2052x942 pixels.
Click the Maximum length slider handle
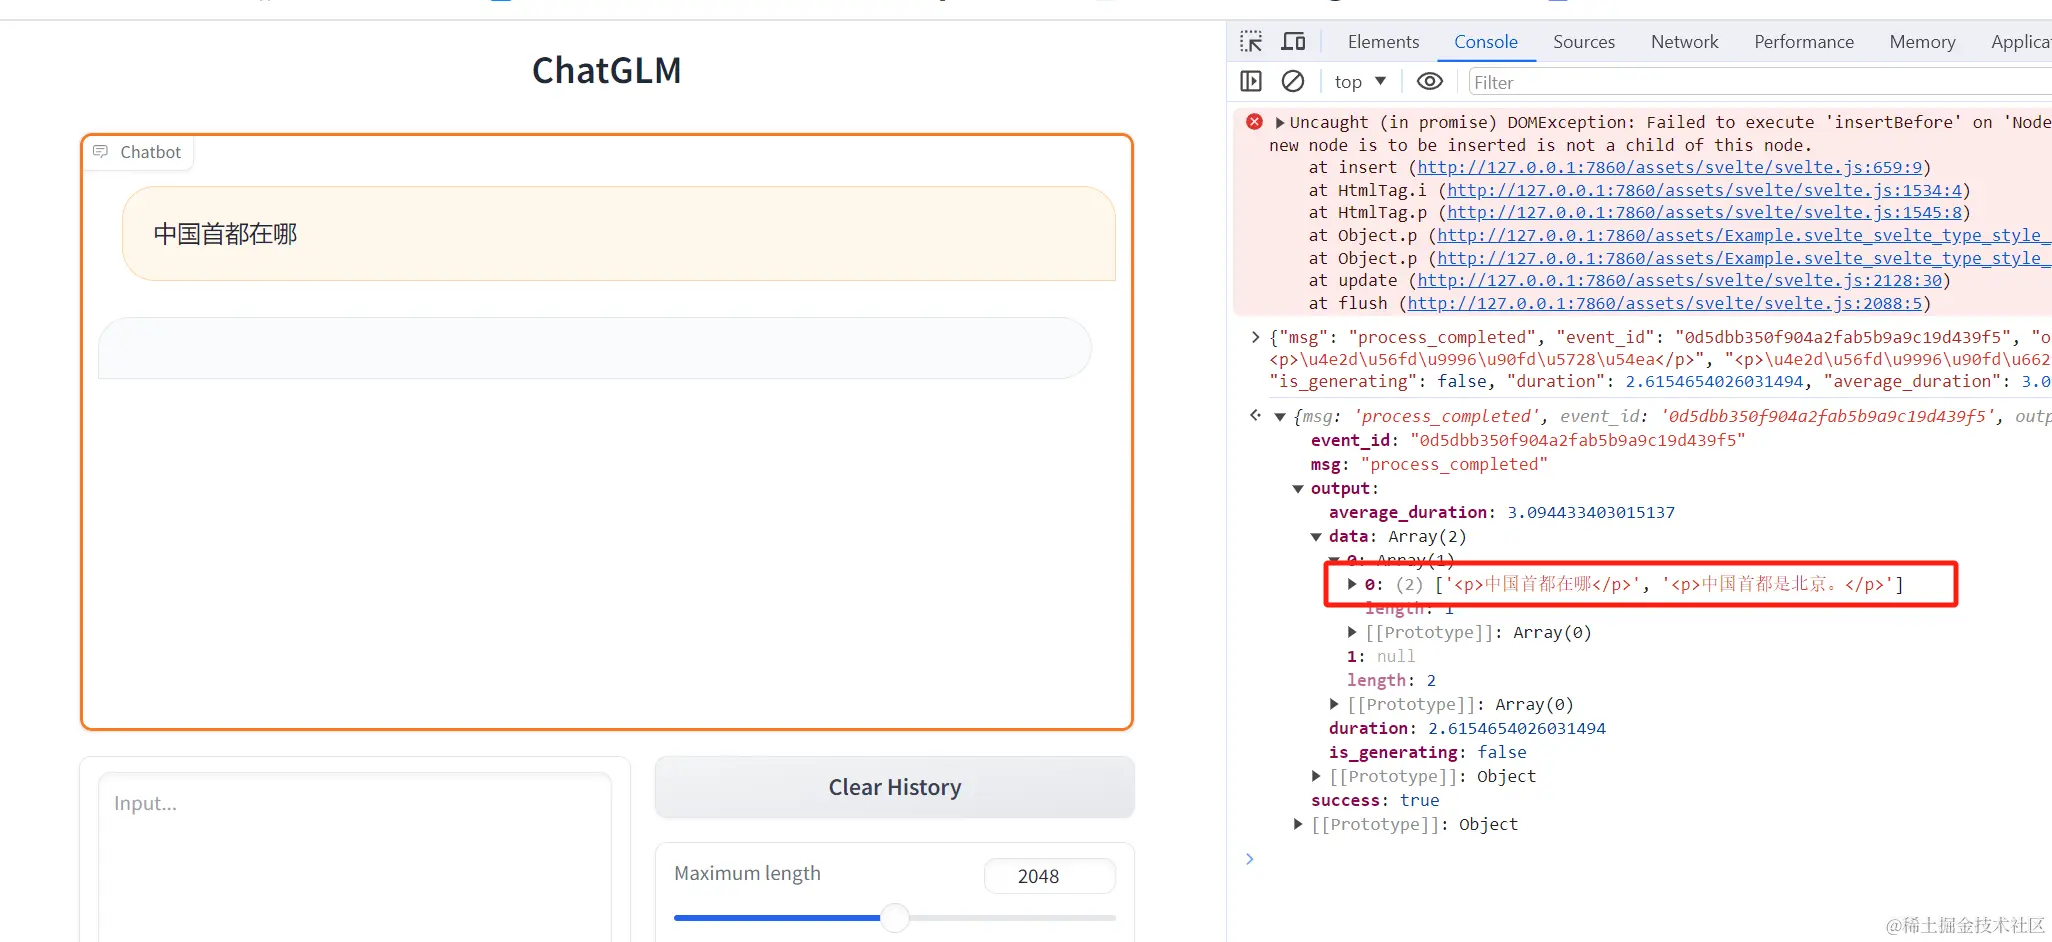895,917
